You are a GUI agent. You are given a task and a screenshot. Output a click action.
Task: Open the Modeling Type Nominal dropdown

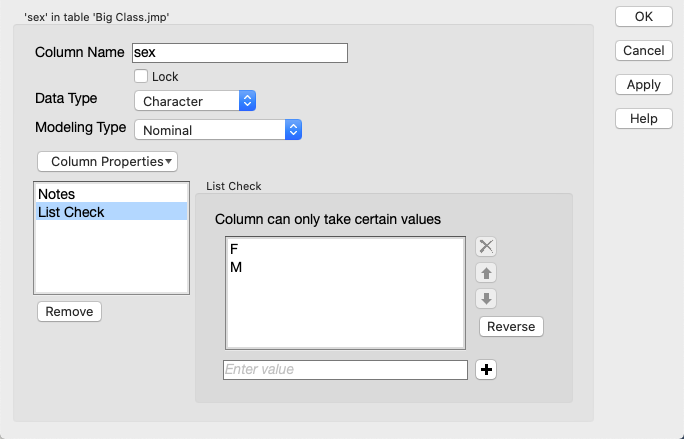click(218, 130)
